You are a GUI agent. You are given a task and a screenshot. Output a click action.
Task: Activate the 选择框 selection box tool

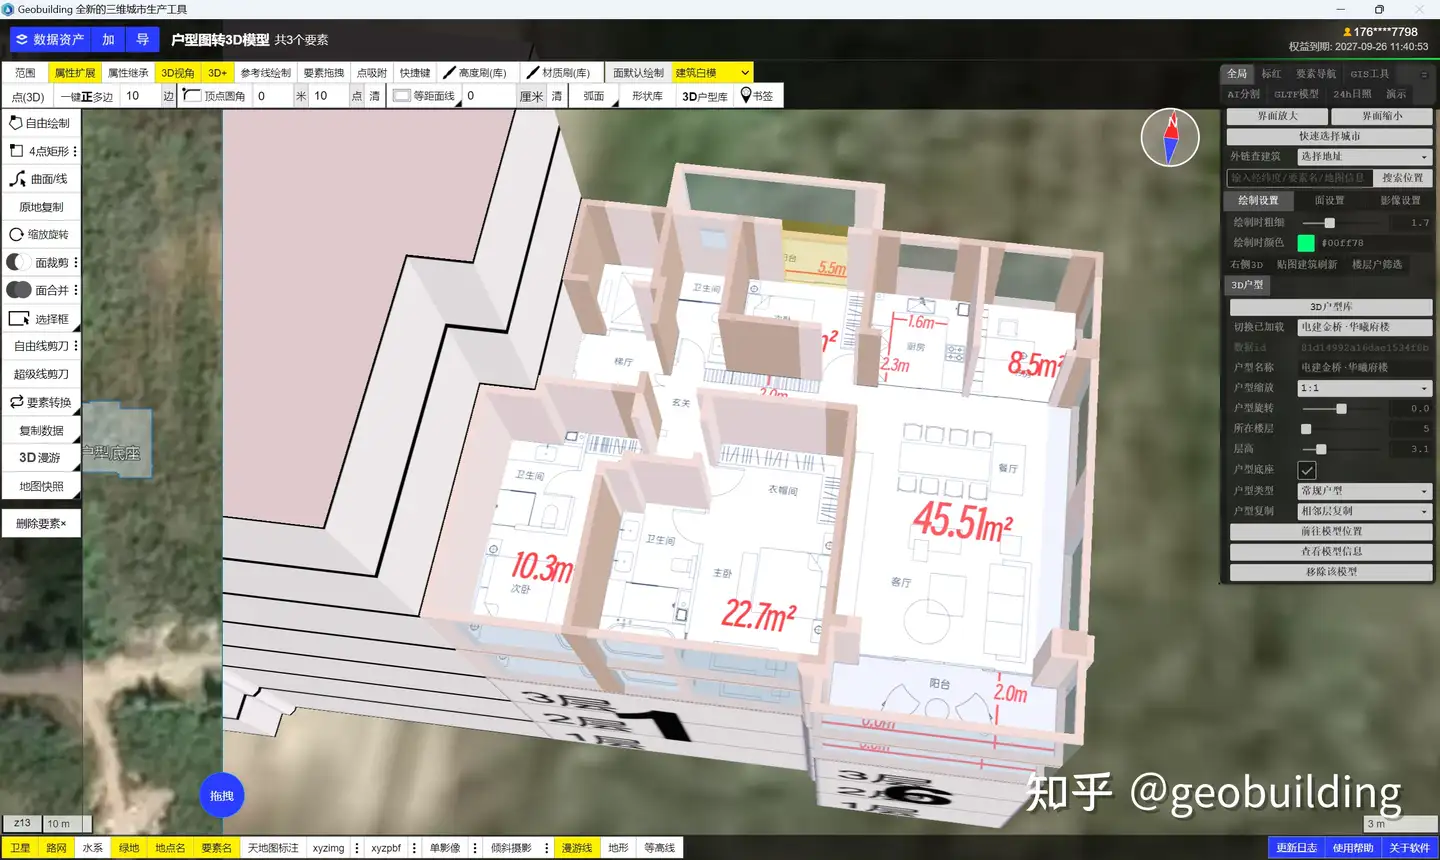point(41,319)
